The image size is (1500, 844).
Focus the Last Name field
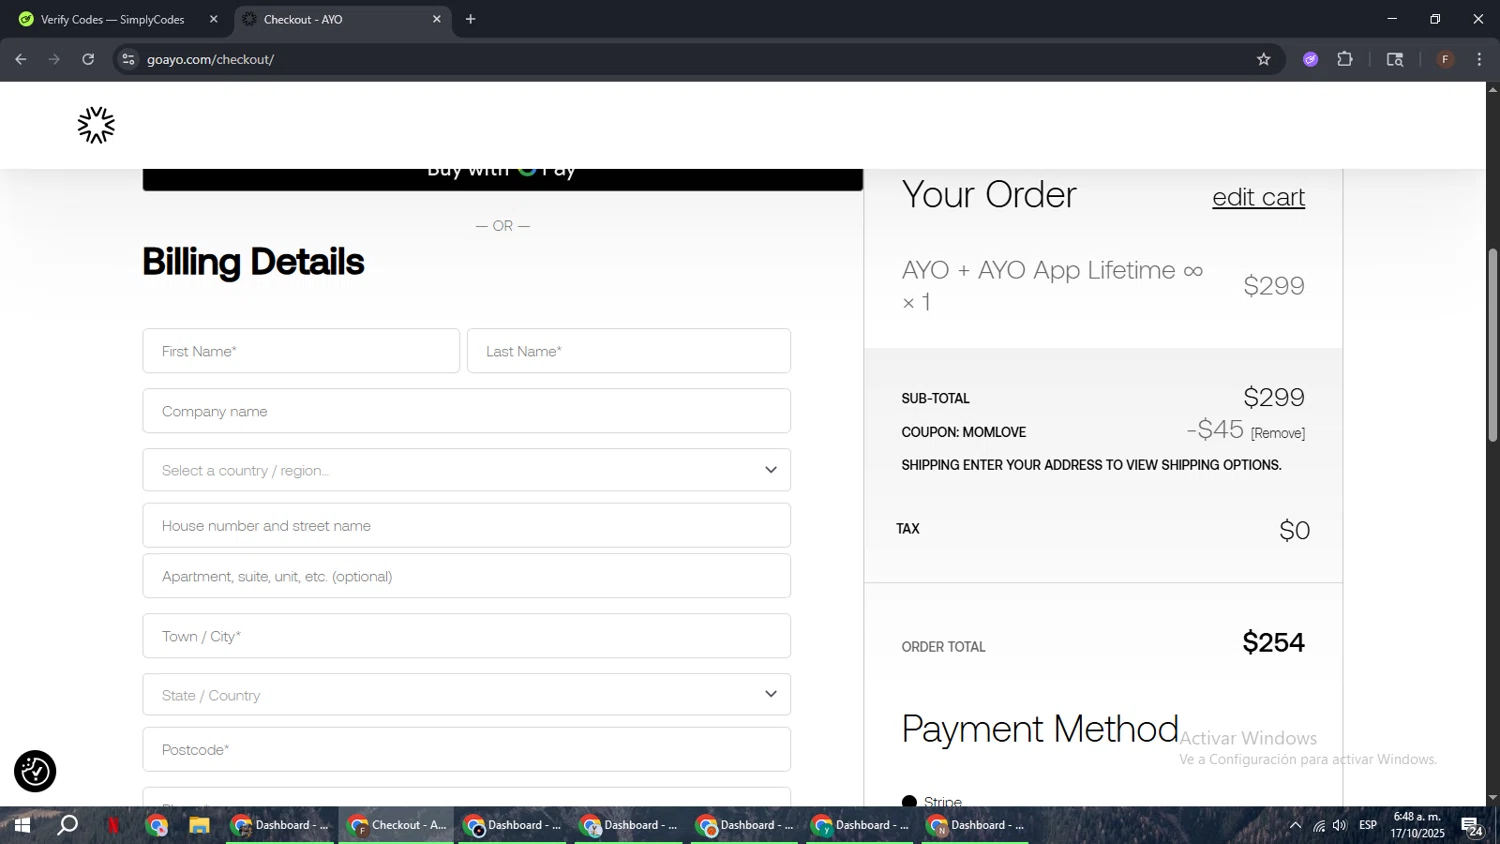point(629,351)
